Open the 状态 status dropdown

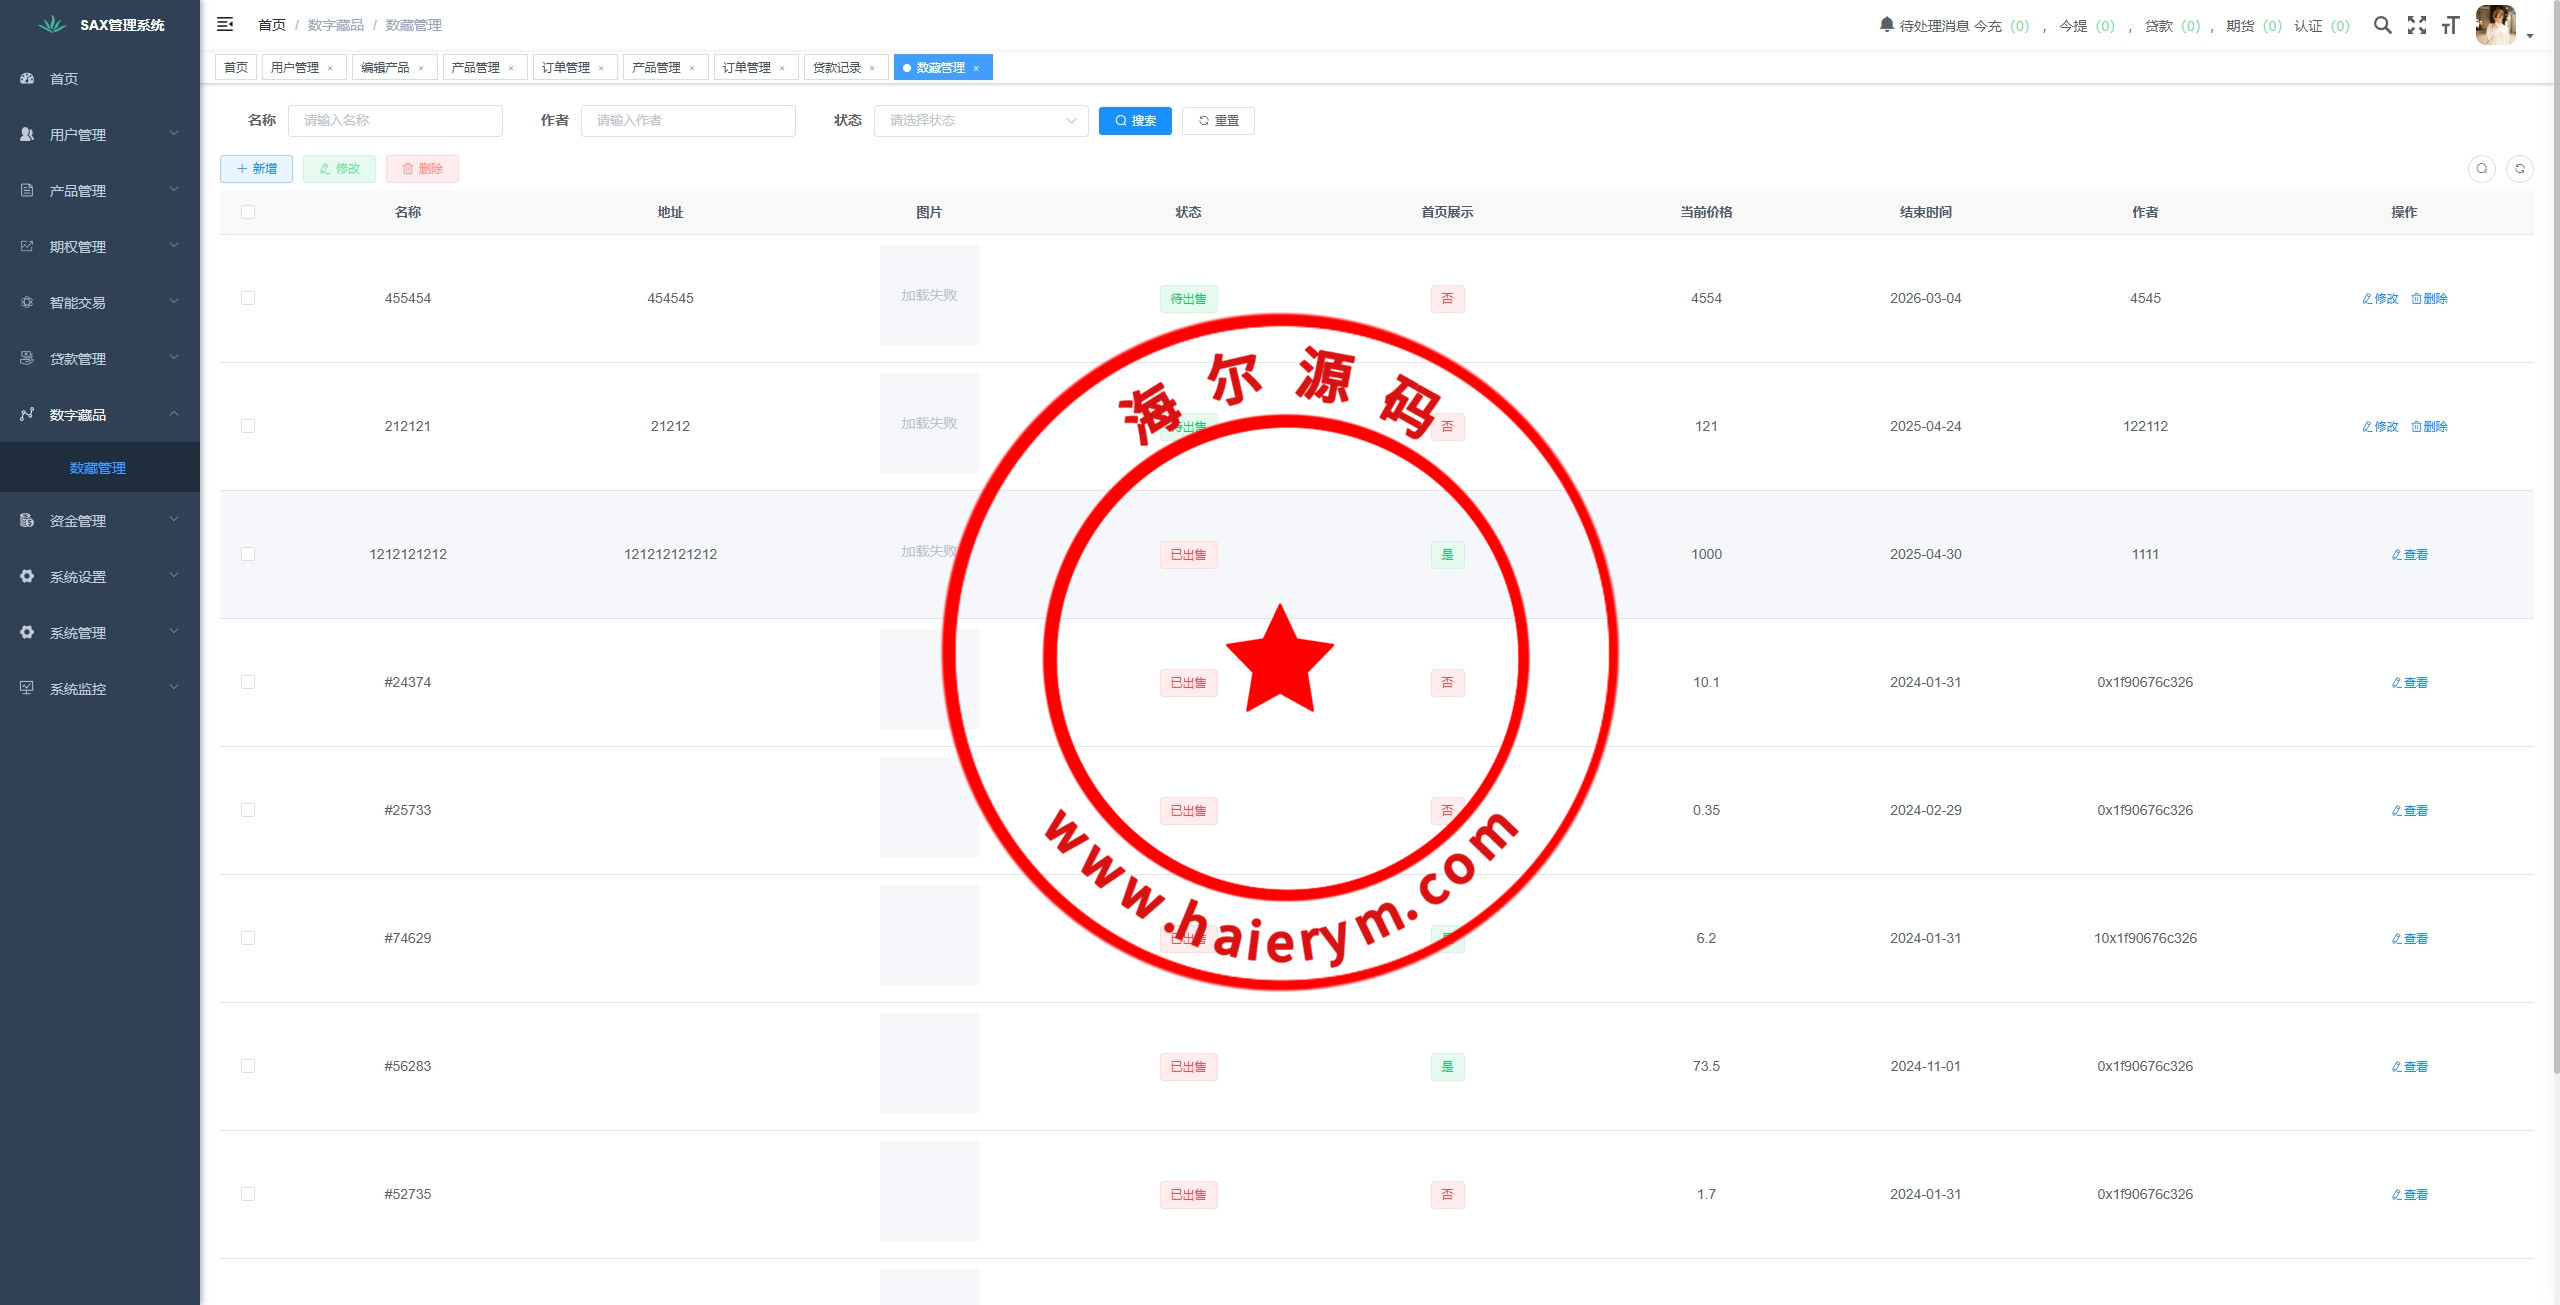980,120
